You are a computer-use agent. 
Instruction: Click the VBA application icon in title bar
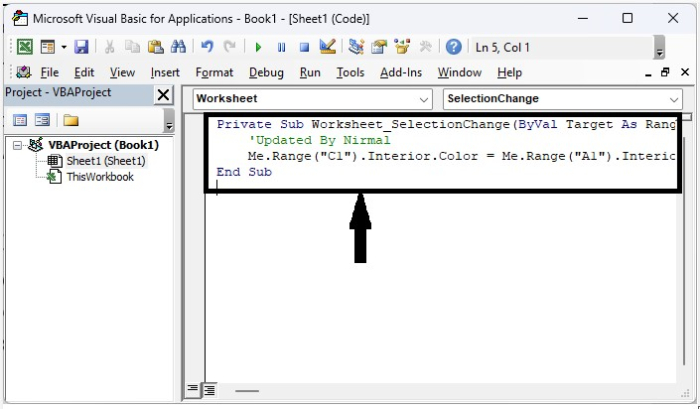point(20,19)
